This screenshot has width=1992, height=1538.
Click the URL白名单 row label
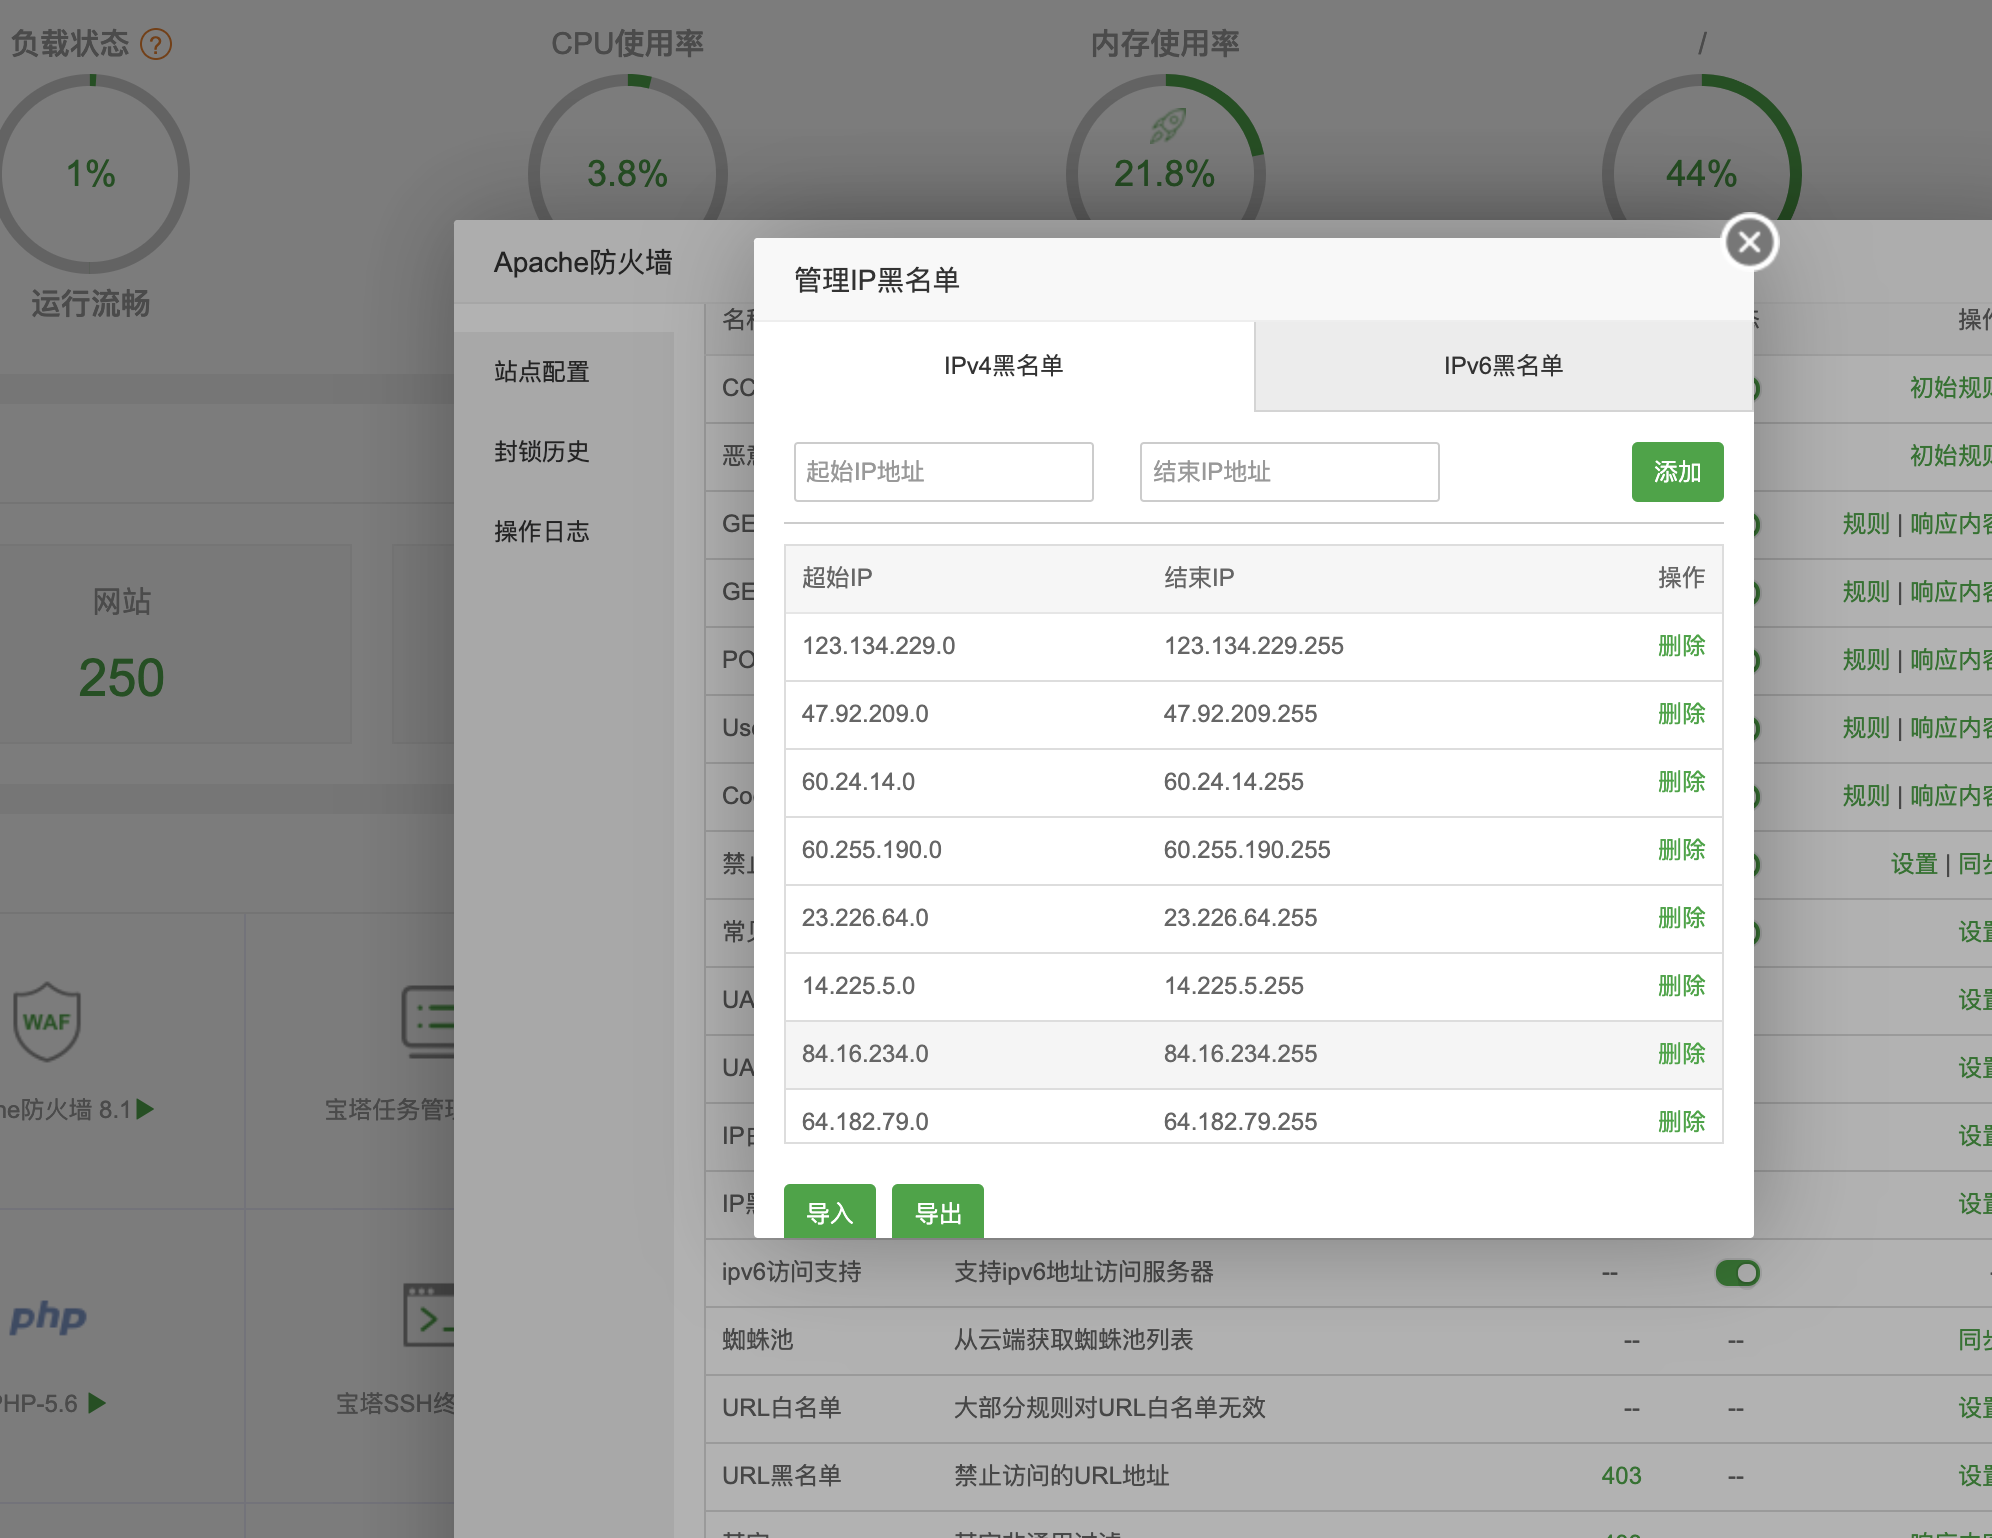pyautogui.click(x=781, y=1408)
